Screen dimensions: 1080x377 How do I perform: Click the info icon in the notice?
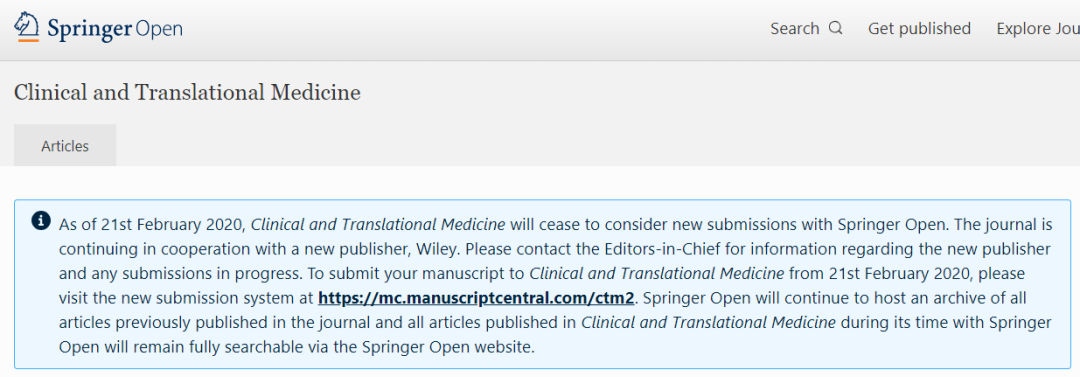click(41, 221)
